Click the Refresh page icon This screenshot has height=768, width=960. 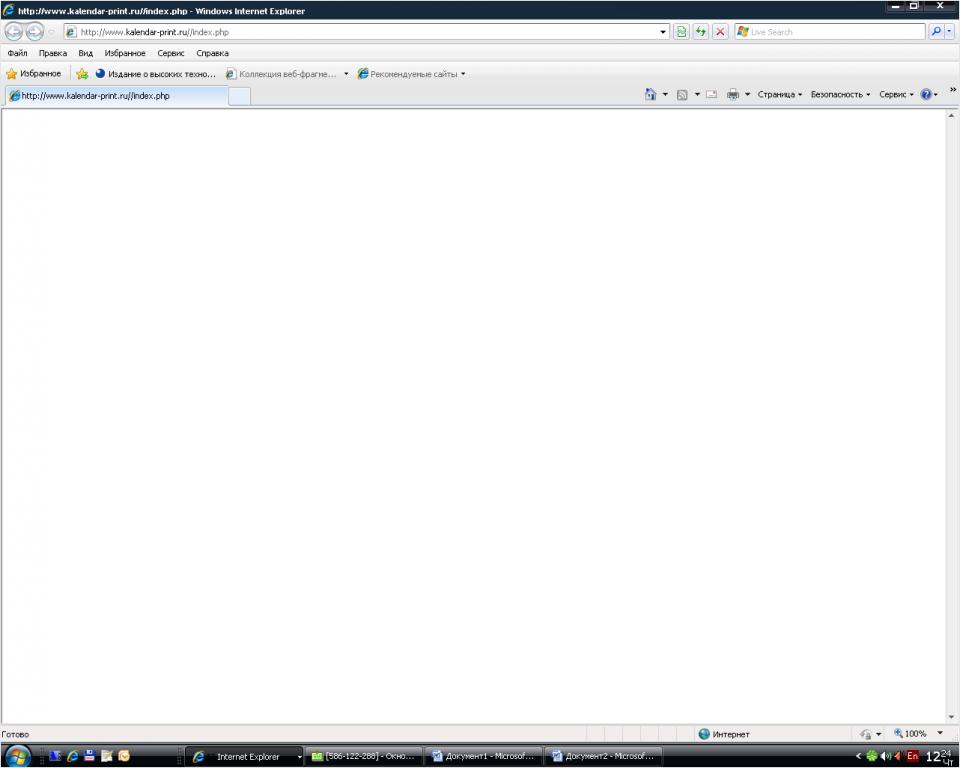[700, 32]
